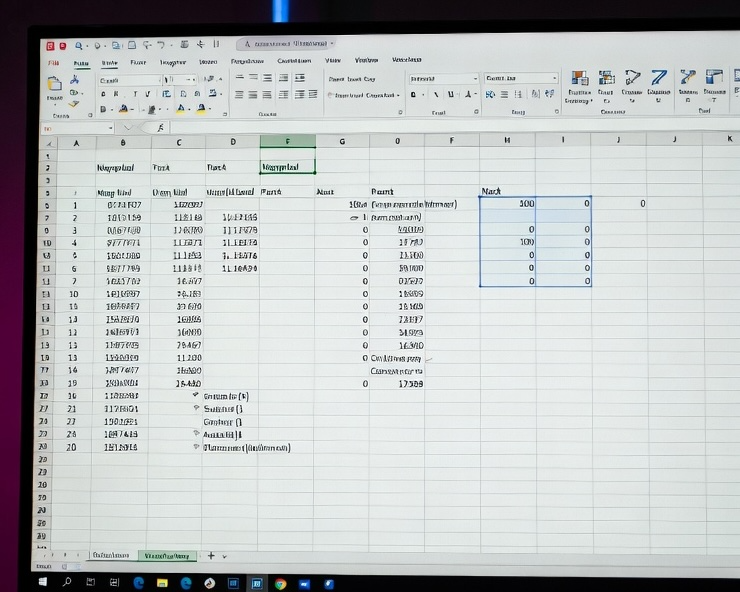740x592 pixels.
Task: Switch to the first white sheet tab
Action: pos(111,555)
